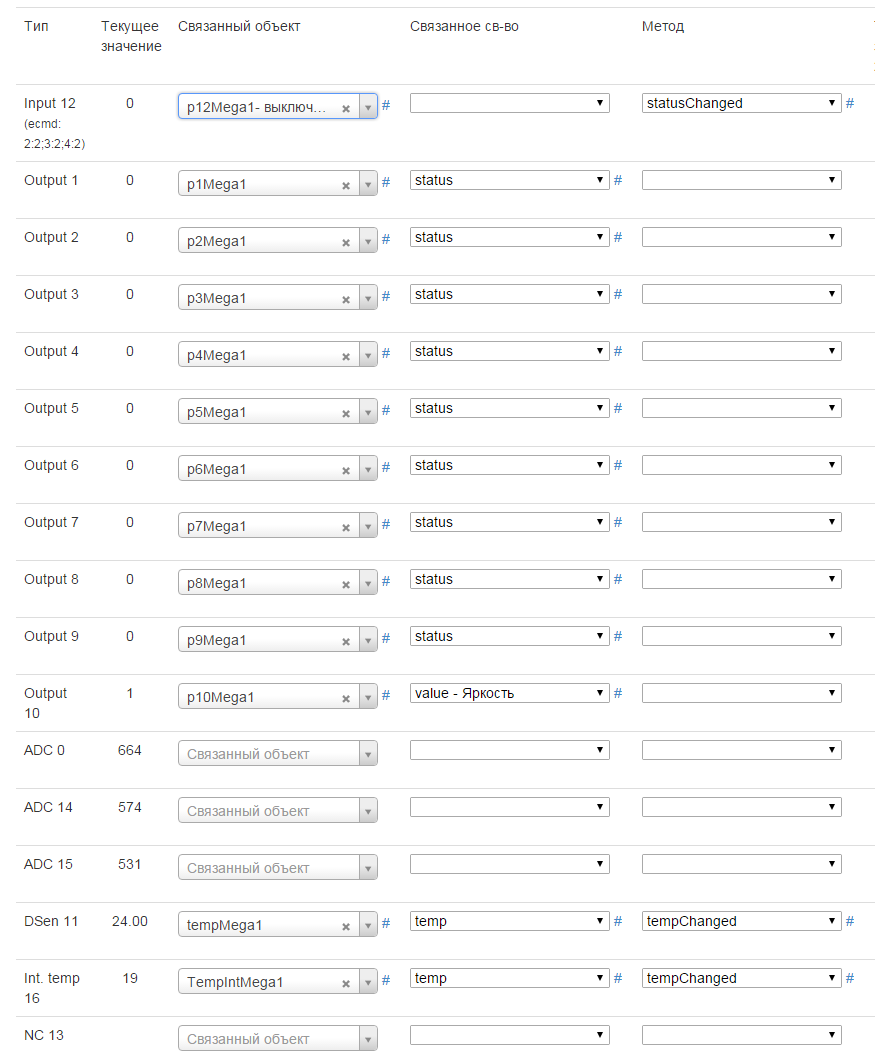Open the empty method dropdown for Output 4

(741, 351)
